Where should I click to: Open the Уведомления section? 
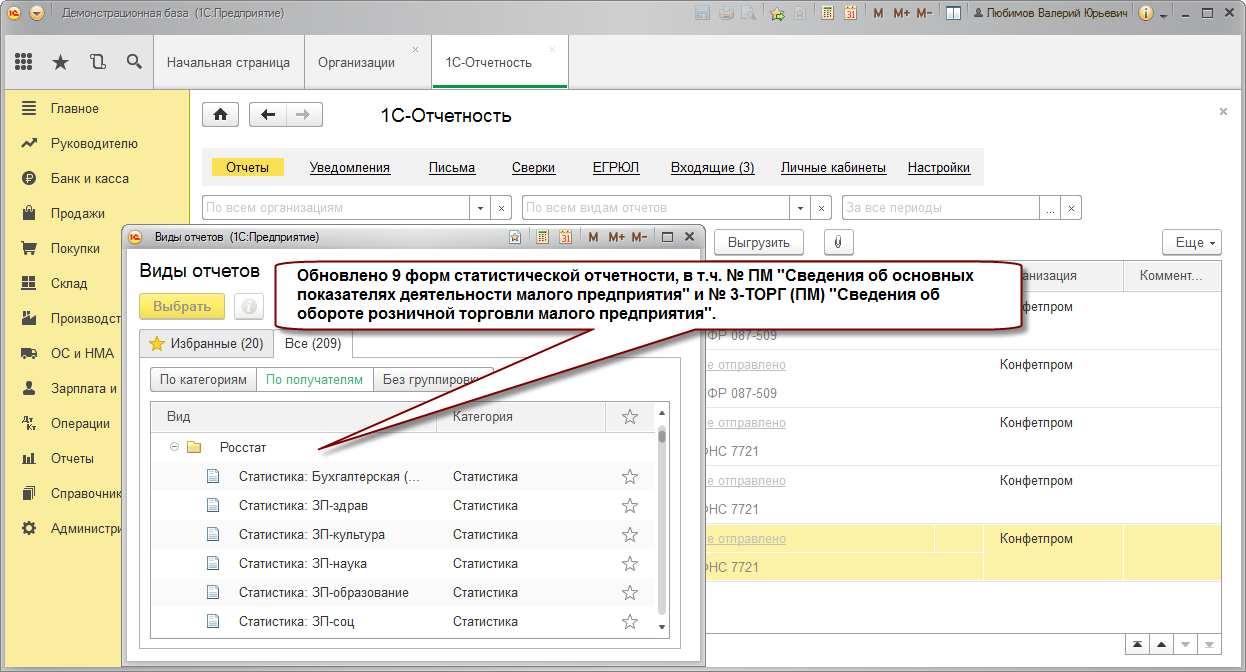click(x=349, y=167)
